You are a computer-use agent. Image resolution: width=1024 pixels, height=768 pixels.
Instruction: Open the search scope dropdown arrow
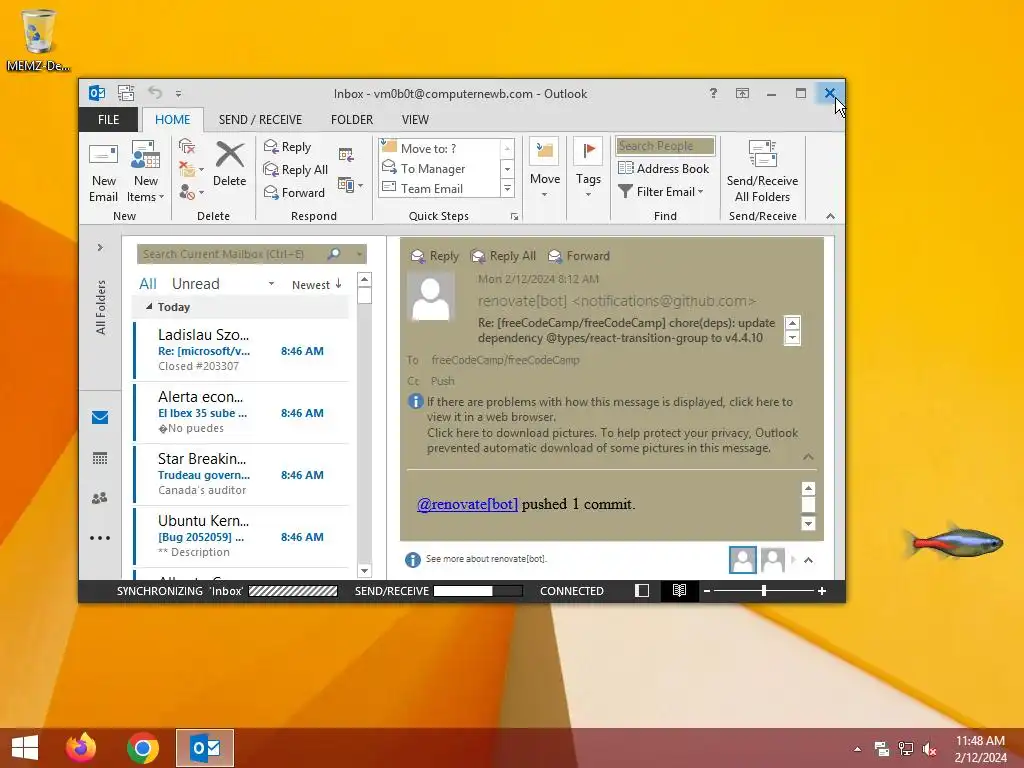359,254
